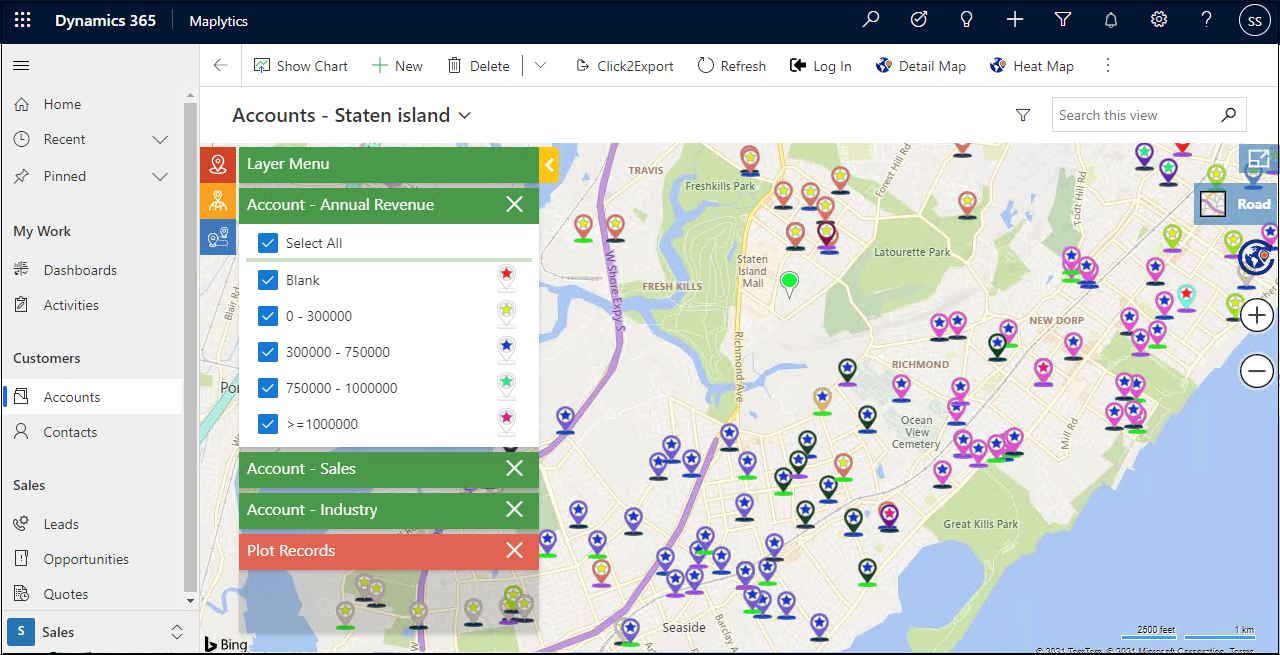Screen dimensions: 1280x655
Task: Open Detail Map
Action: (920, 66)
